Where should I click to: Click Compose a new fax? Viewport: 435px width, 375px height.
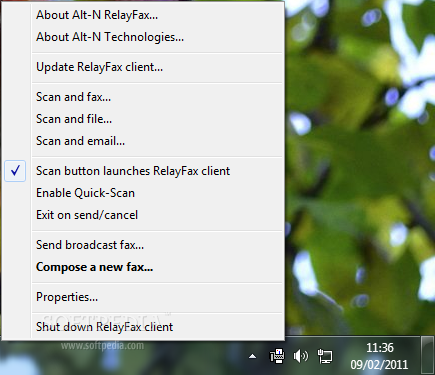tap(158, 267)
